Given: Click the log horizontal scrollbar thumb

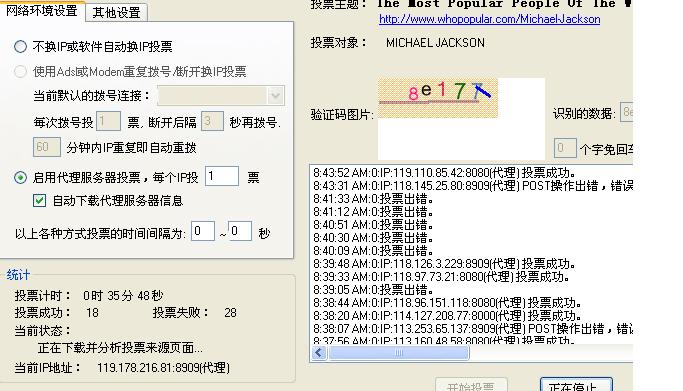Looking at the screenshot, I should [398, 353].
